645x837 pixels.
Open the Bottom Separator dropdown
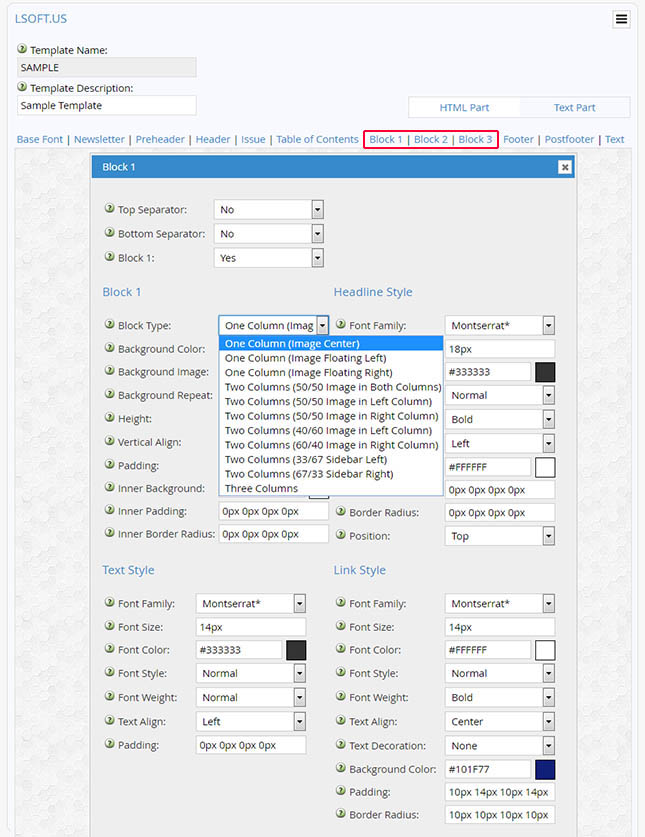[269, 233]
